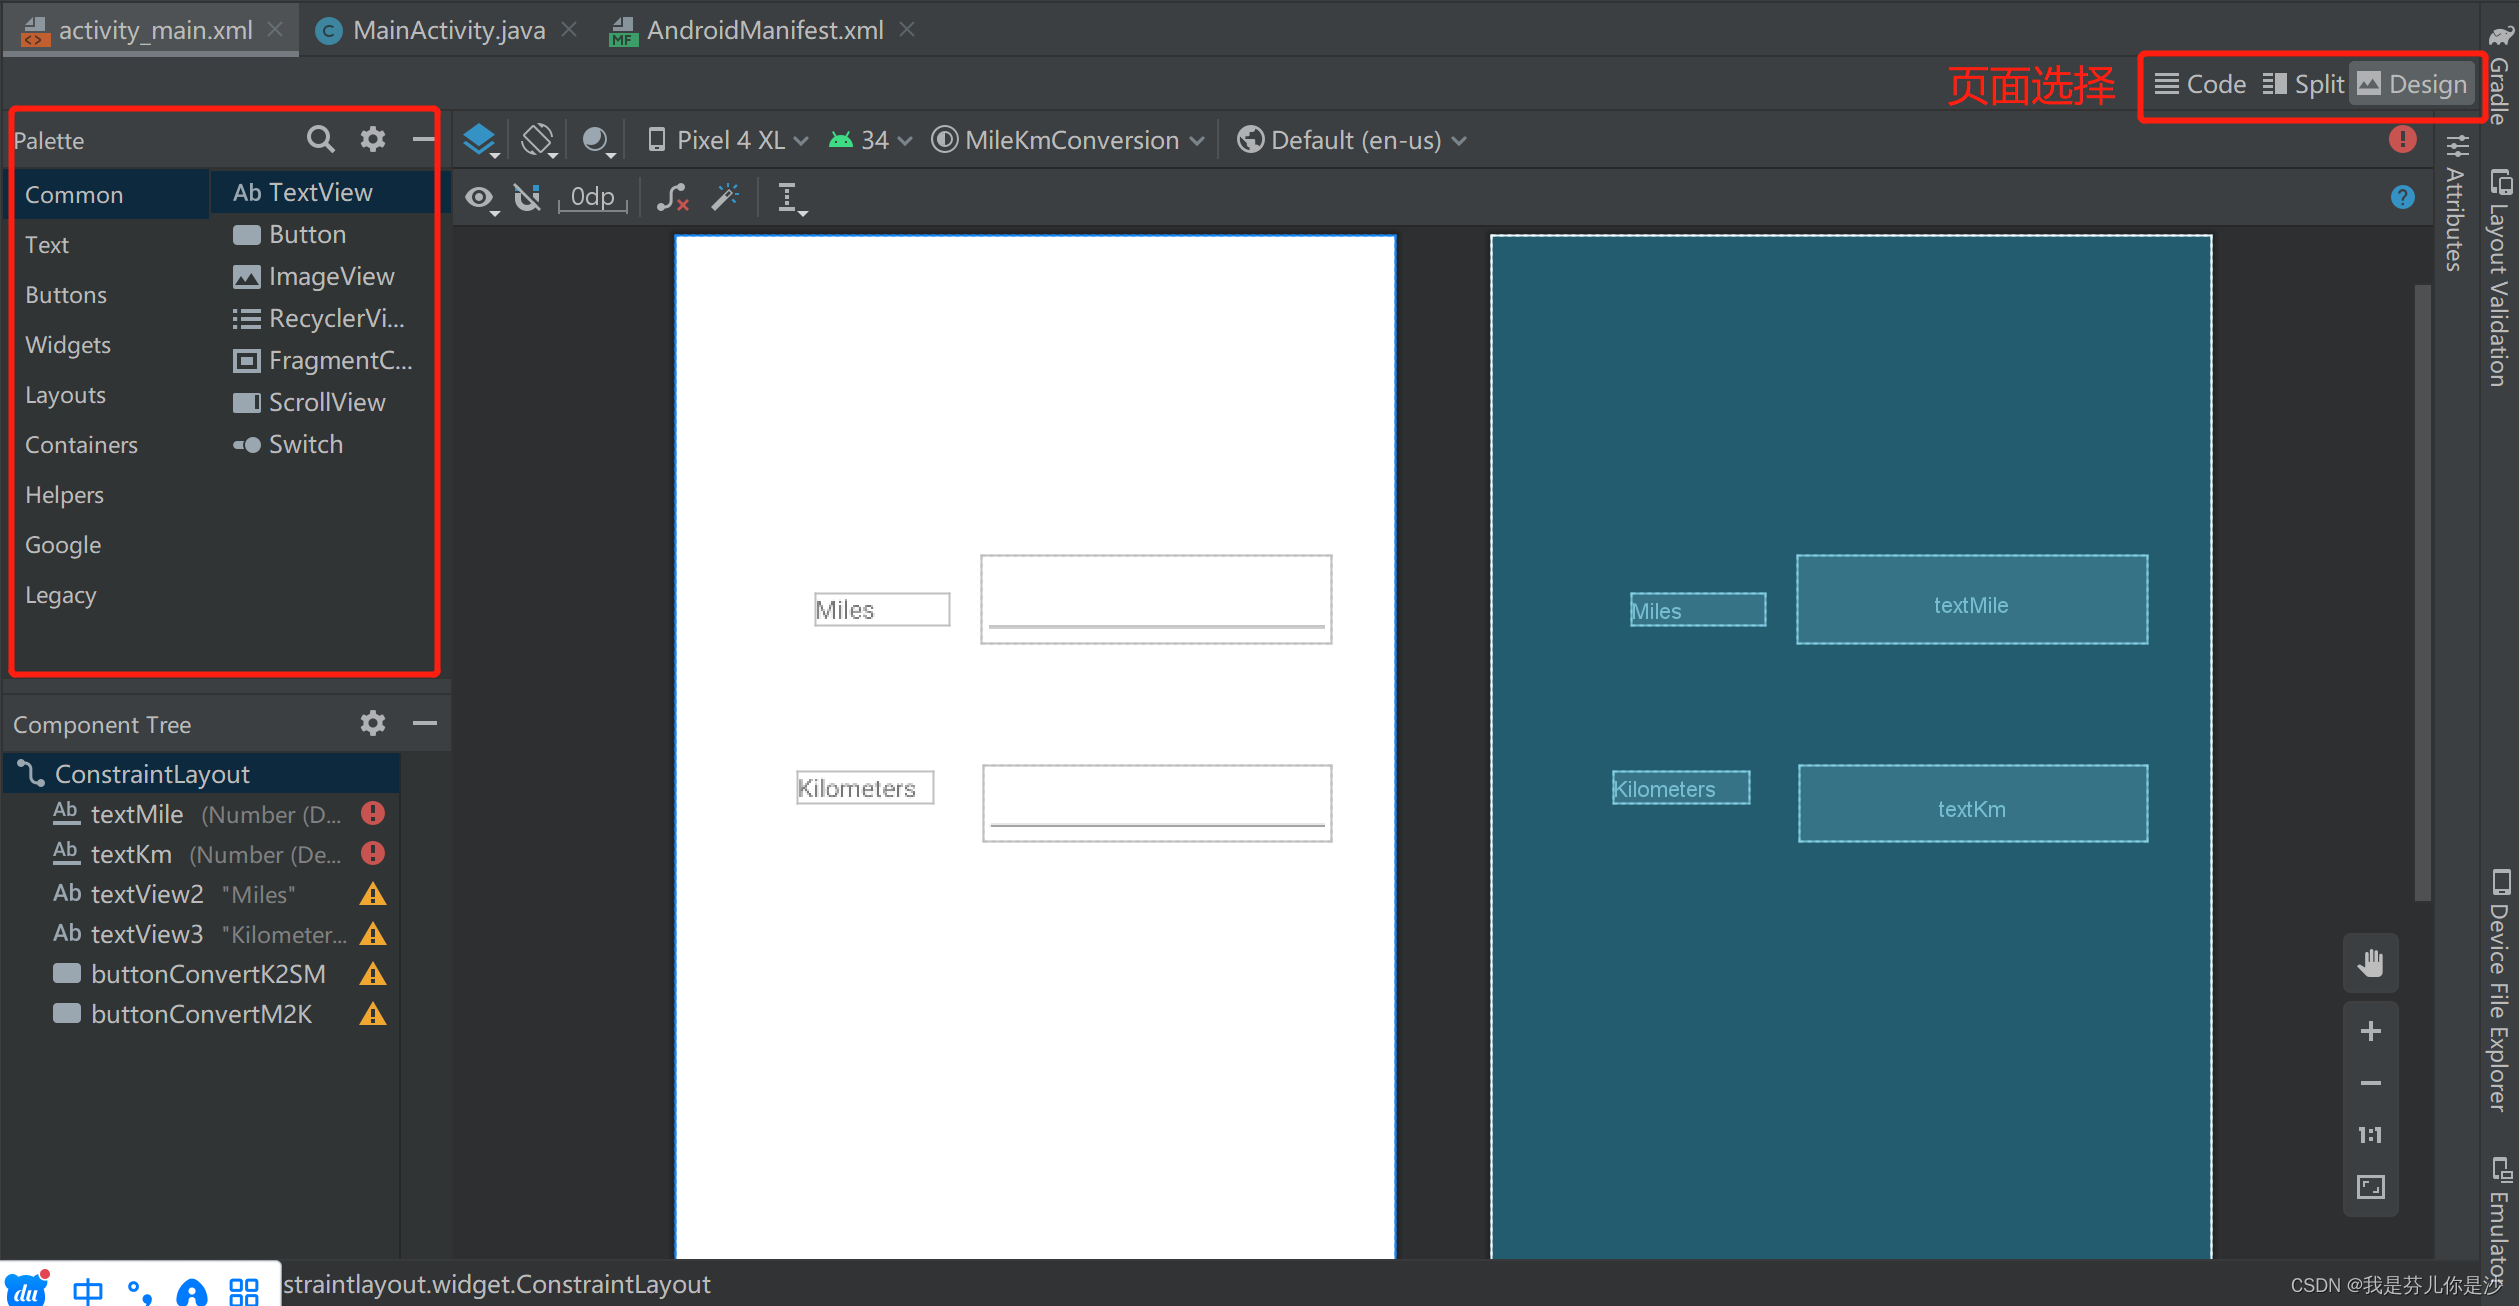Click the Palette search icon

click(320, 139)
